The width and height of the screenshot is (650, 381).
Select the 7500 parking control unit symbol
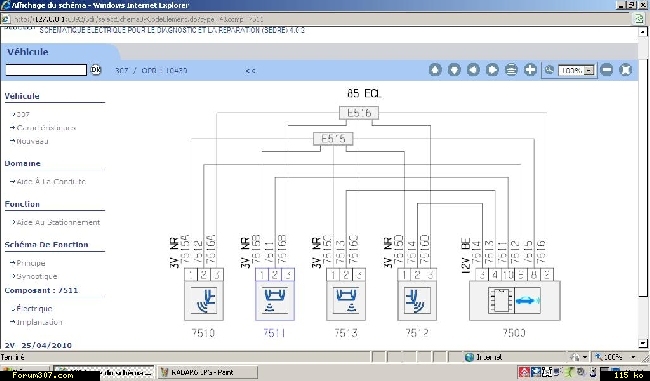(514, 301)
